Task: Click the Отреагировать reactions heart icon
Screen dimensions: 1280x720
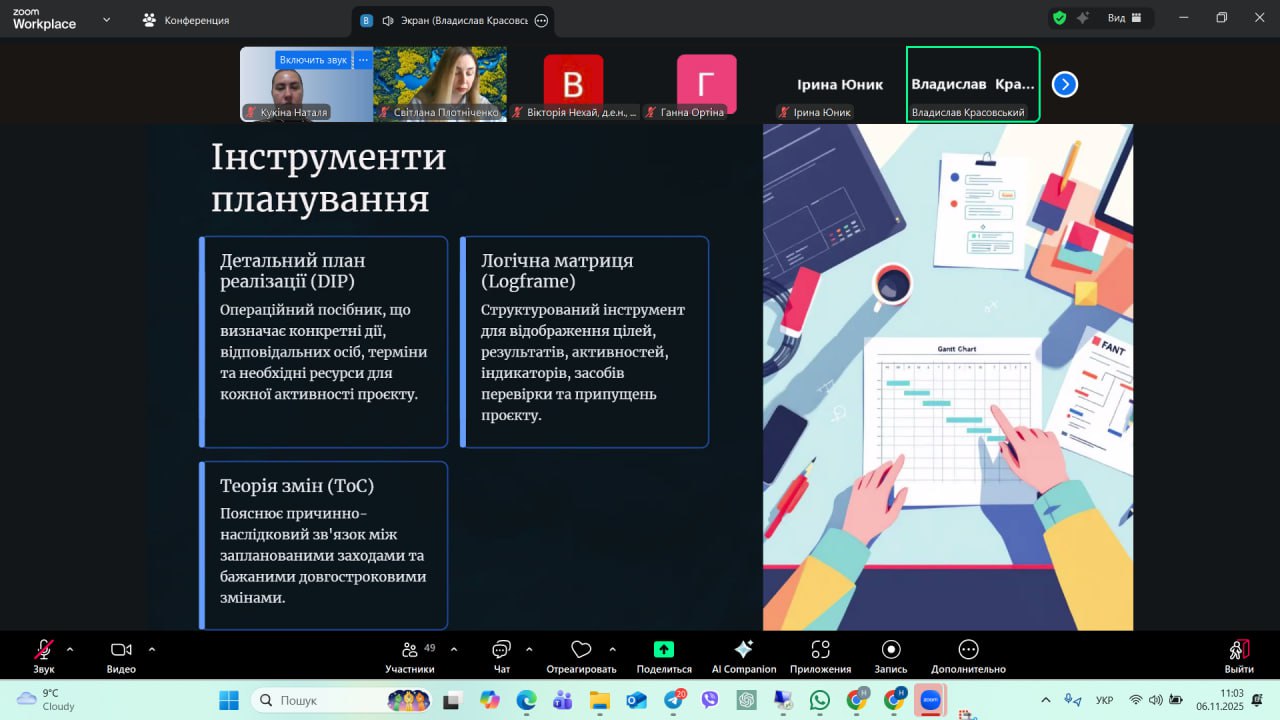Action: point(581,651)
